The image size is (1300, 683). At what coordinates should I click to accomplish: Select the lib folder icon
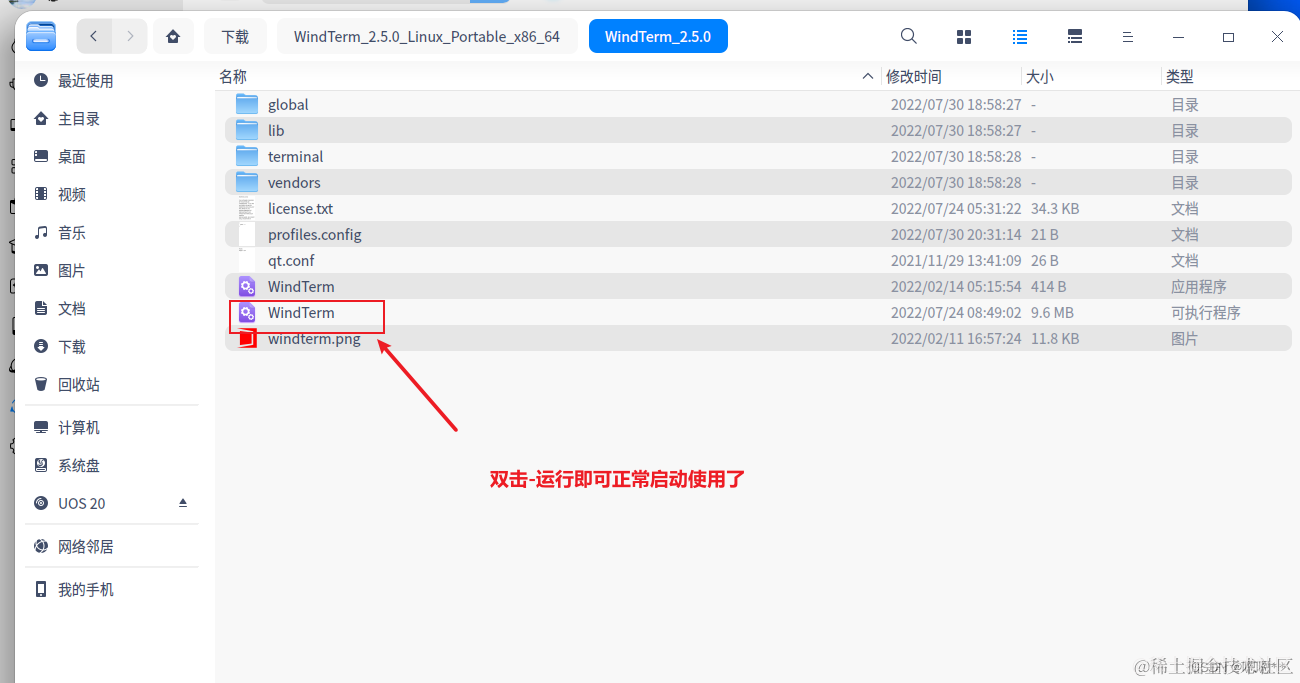(x=247, y=130)
